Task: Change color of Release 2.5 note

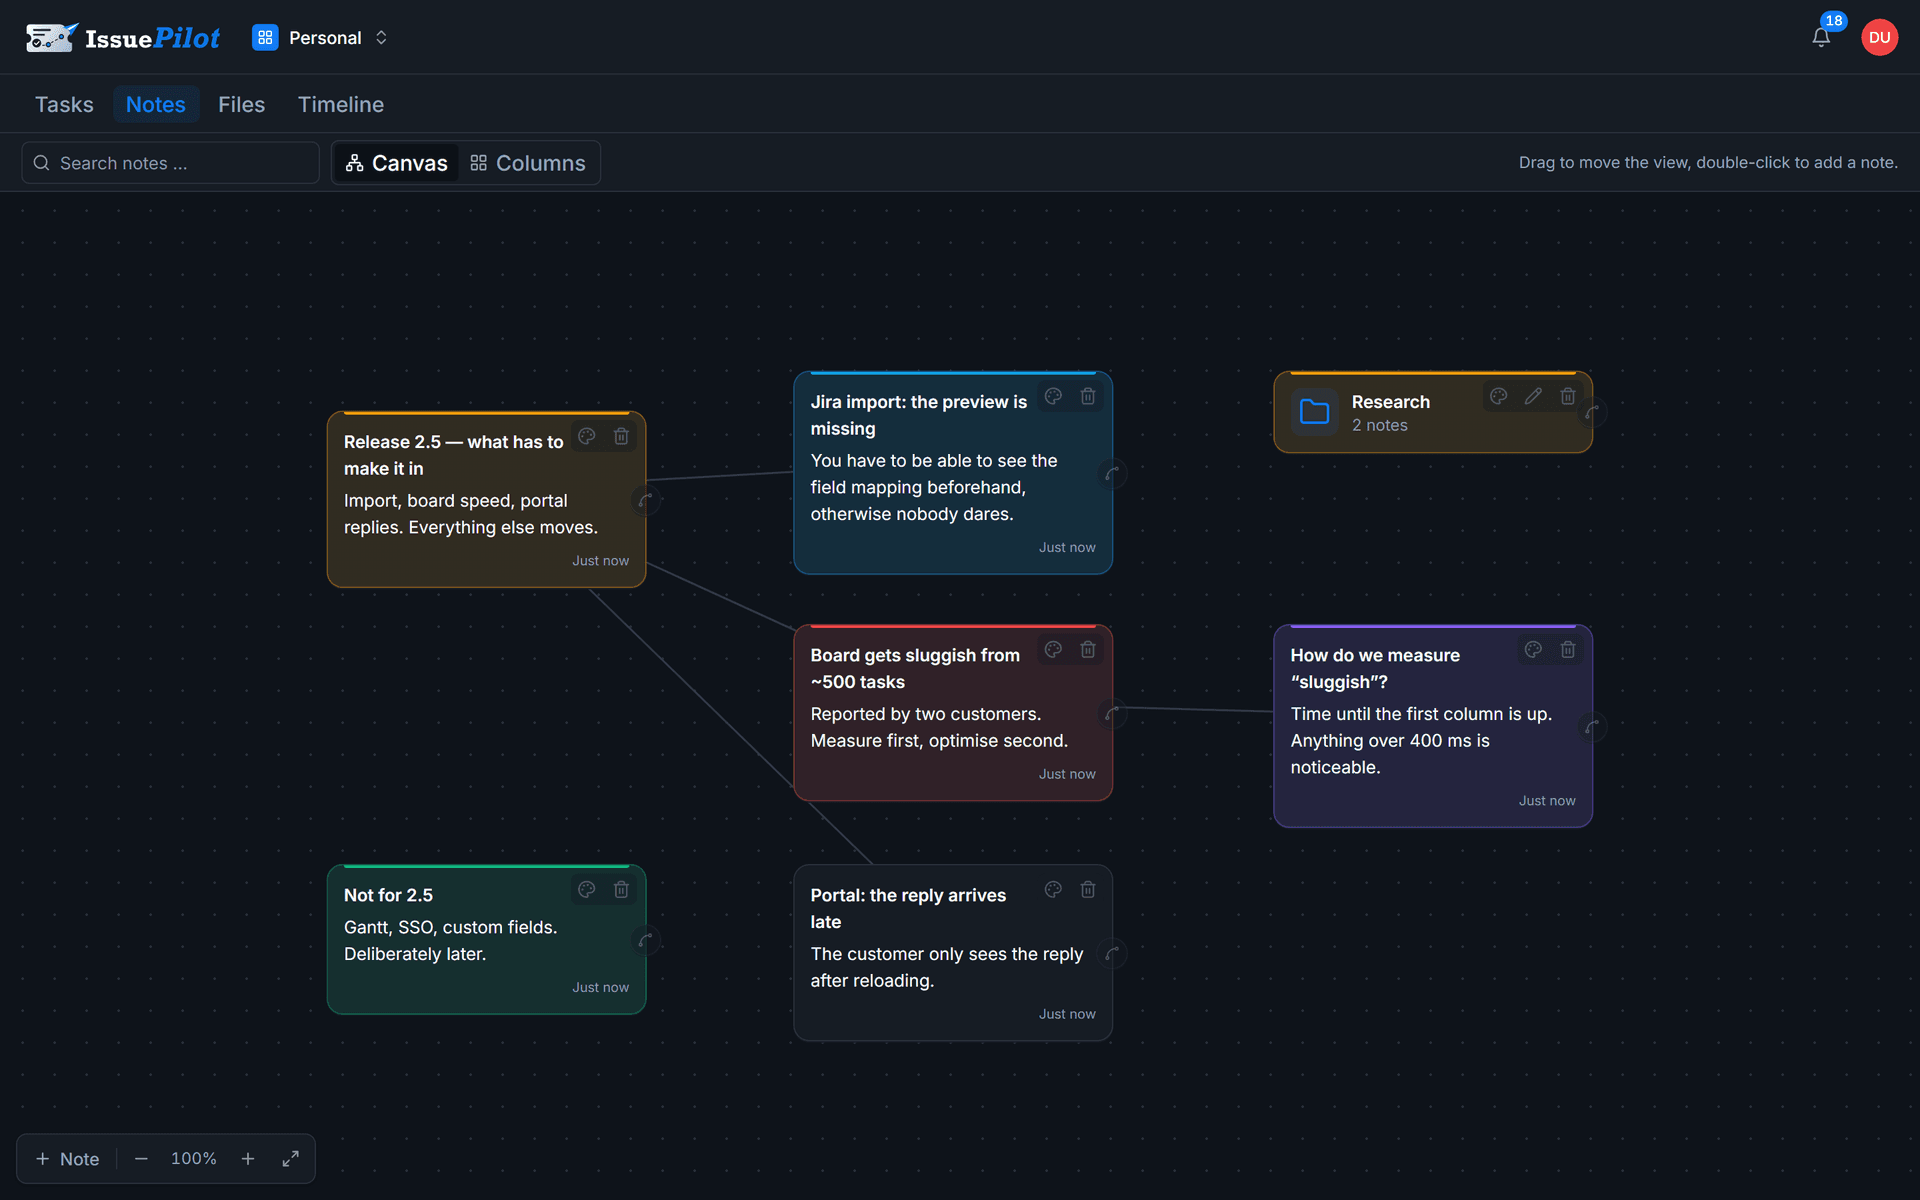Action: click(x=587, y=436)
